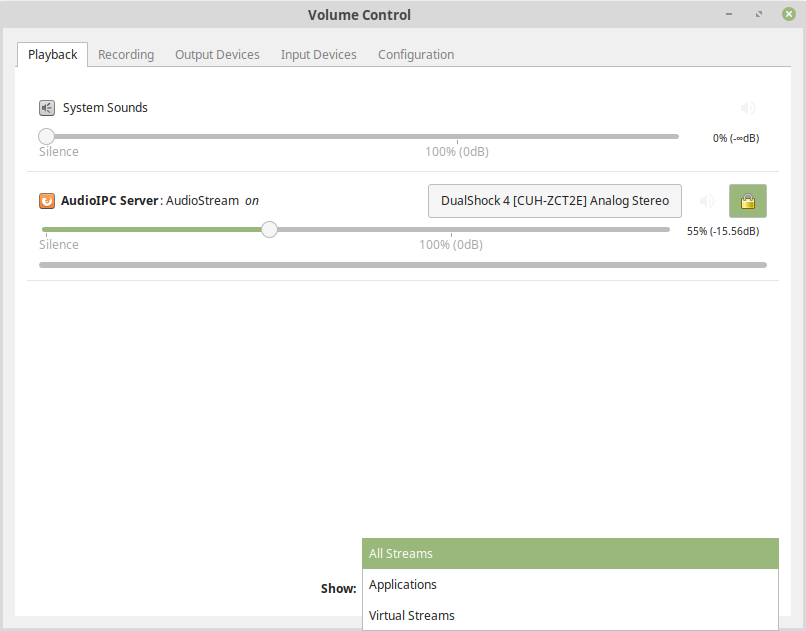
Task: Click the 55% (-15.56dB) volume readout
Action: point(723,231)
